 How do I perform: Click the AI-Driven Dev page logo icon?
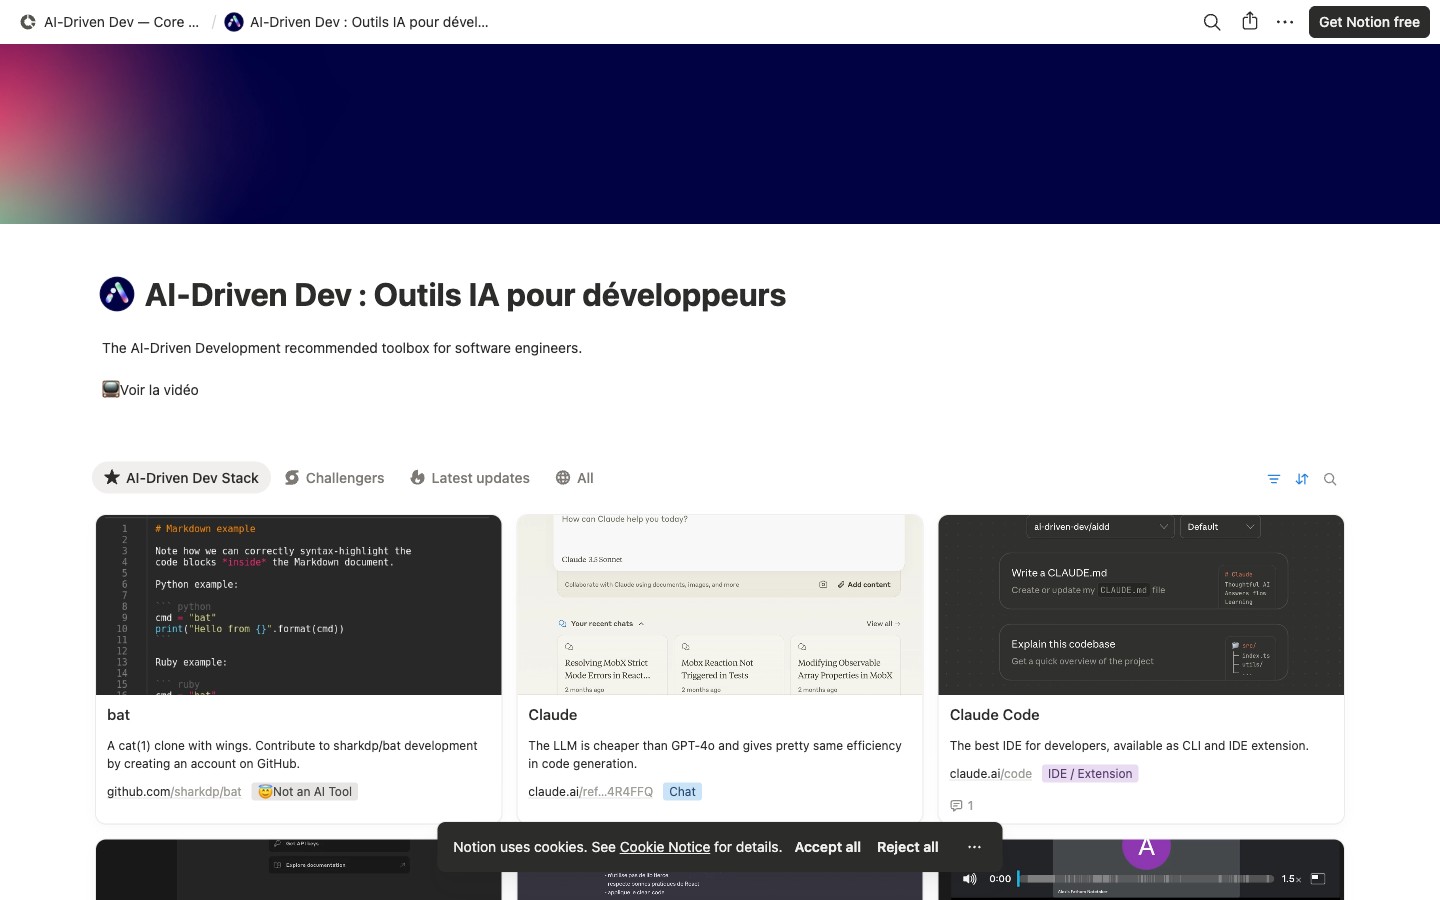pos(117,295)
